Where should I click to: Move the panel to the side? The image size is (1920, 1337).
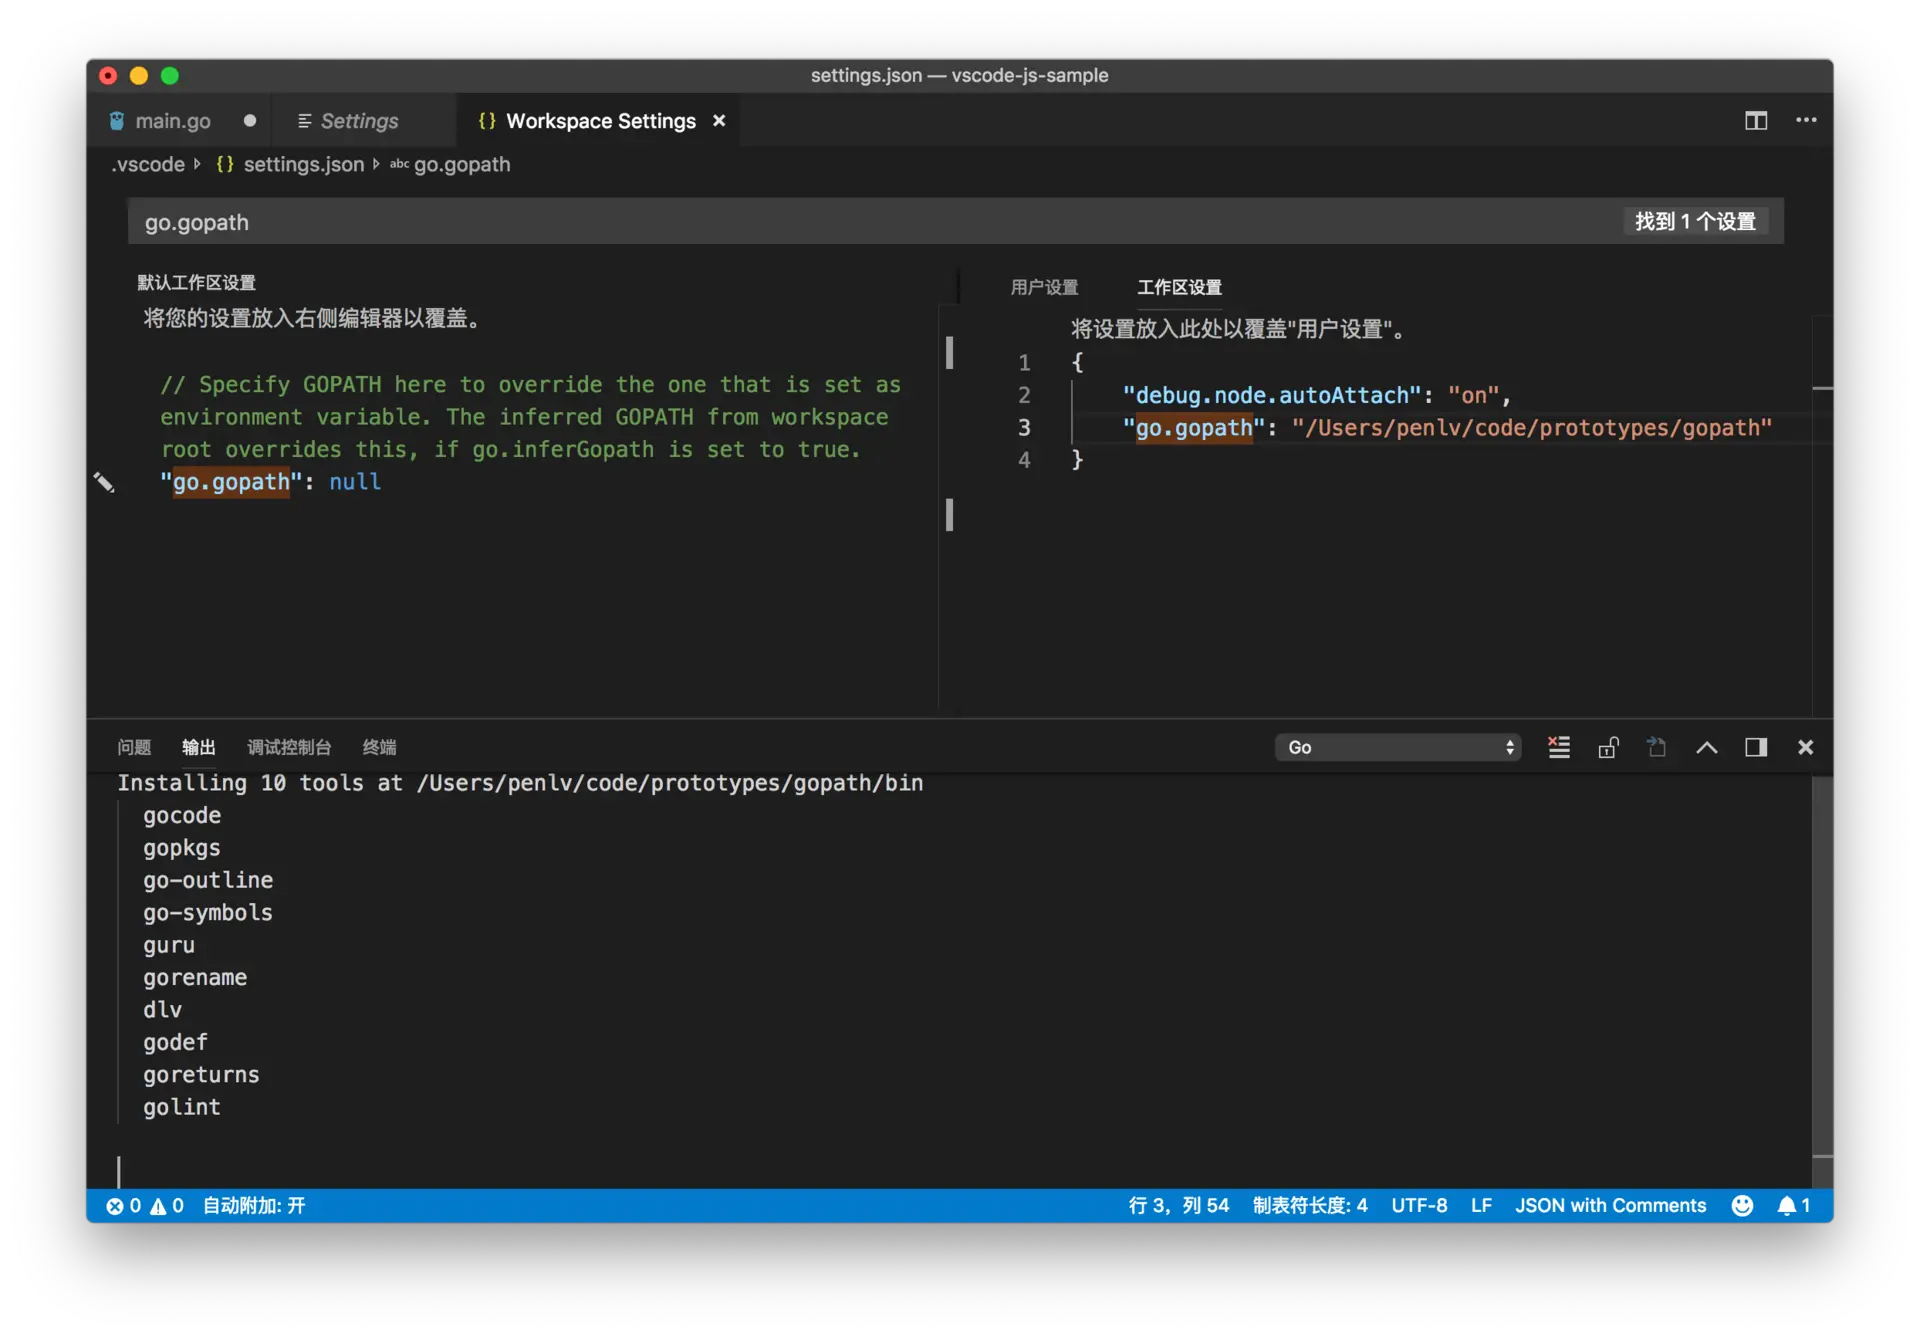(1756, 747)
